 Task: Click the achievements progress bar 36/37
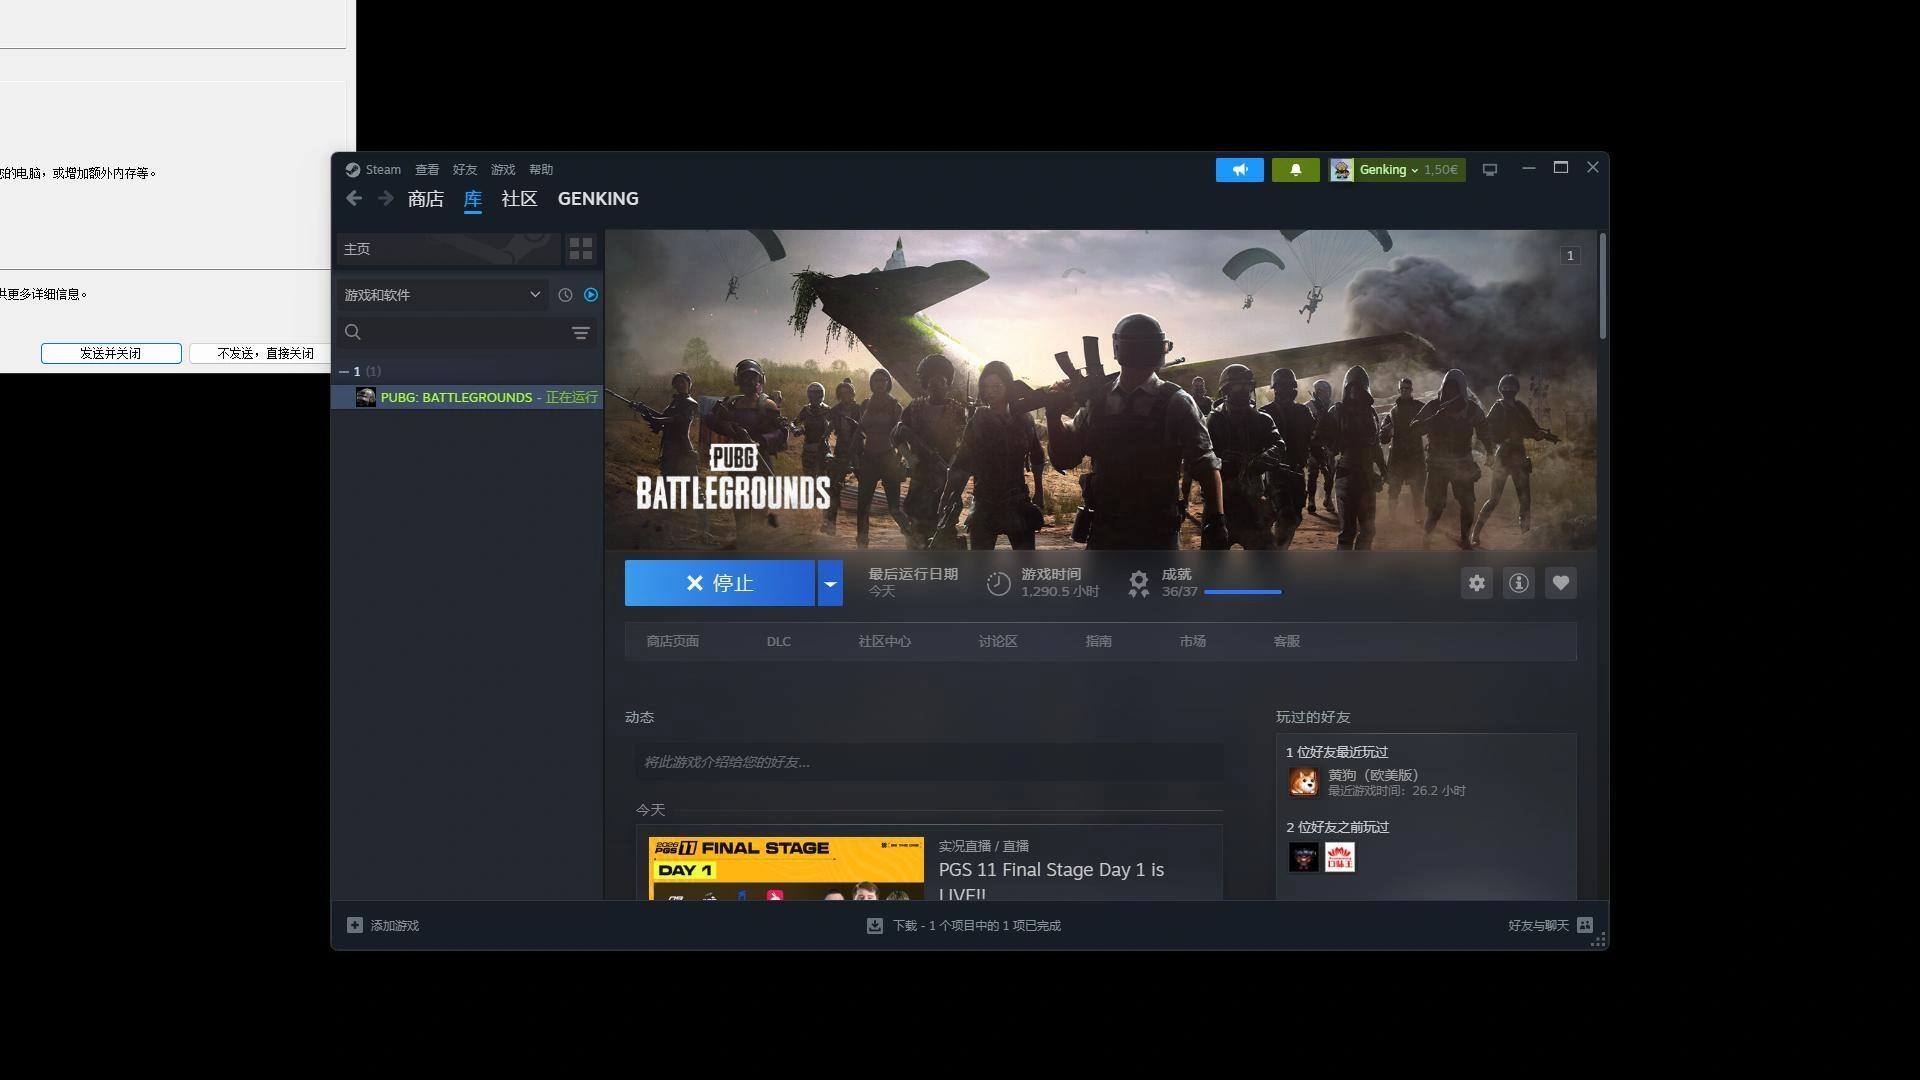[x=1243, y=592]
